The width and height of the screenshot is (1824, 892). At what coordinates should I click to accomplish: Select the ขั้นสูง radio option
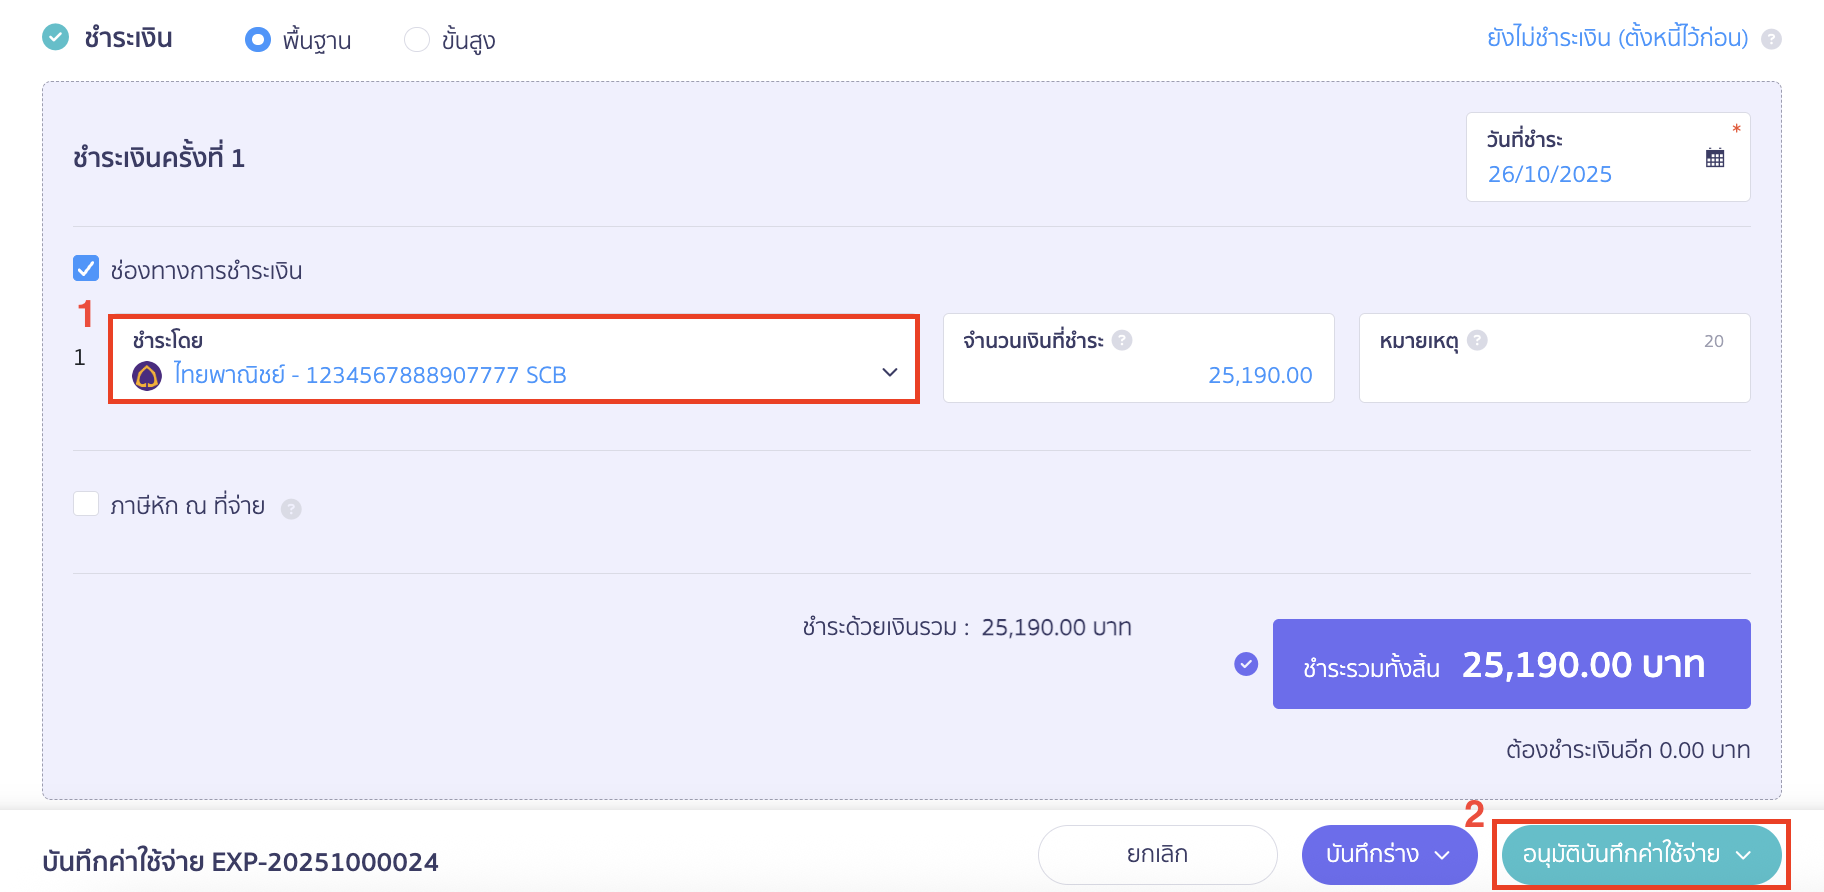click(417, 40)
